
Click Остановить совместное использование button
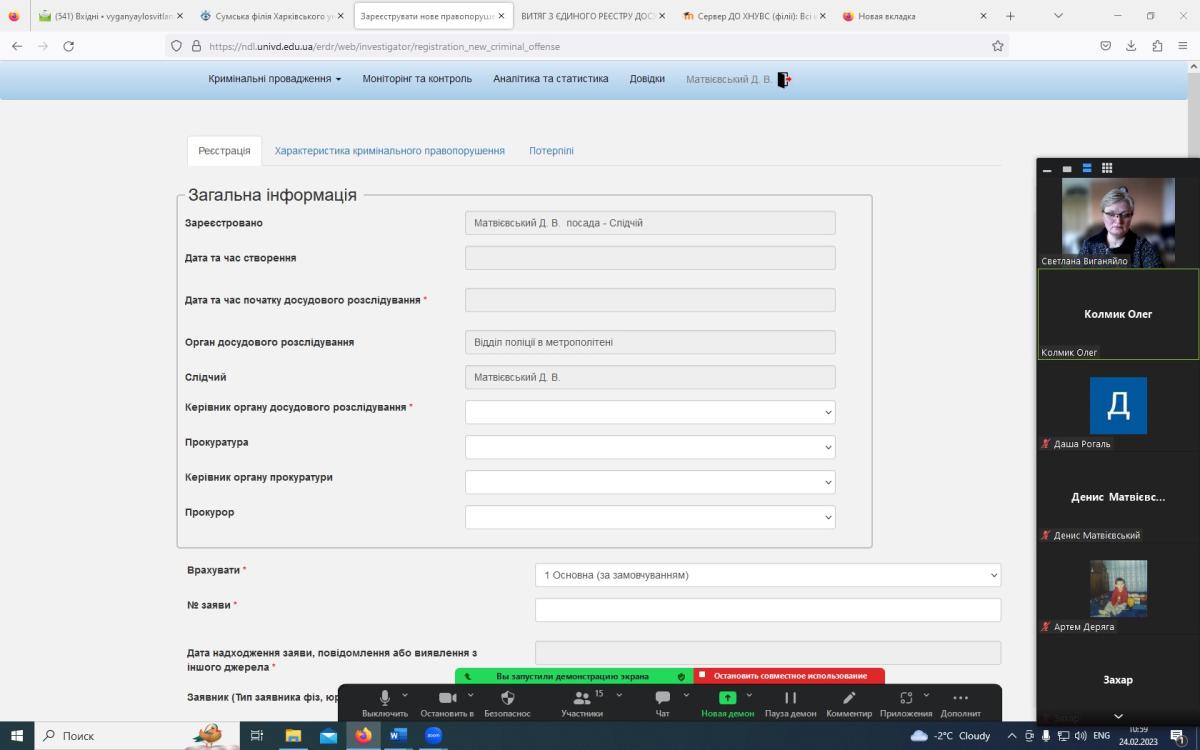789,676
